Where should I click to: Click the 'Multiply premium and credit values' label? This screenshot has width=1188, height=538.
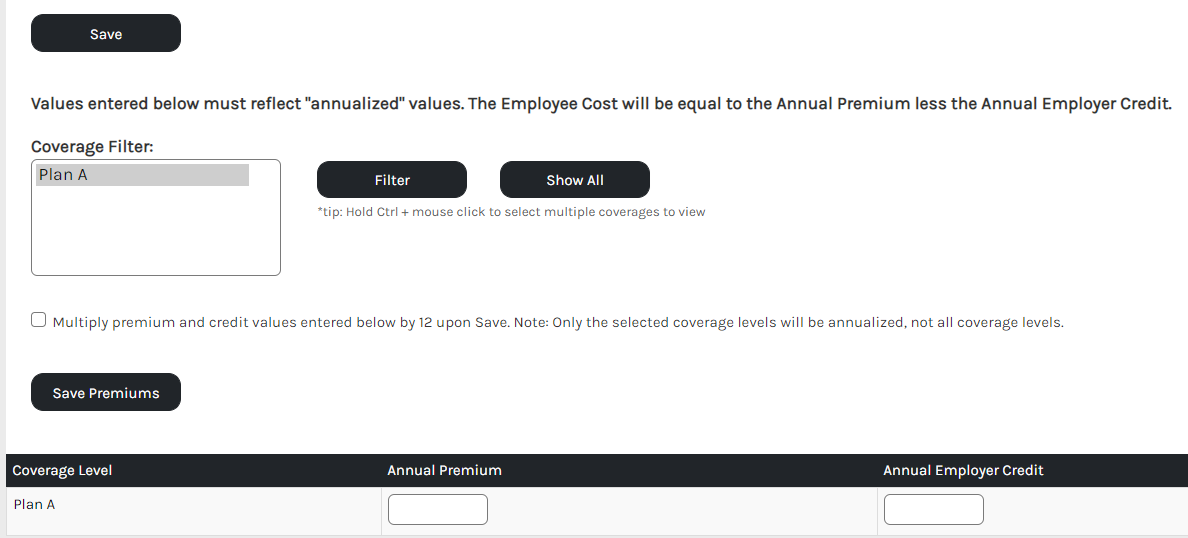pos(280,323)
